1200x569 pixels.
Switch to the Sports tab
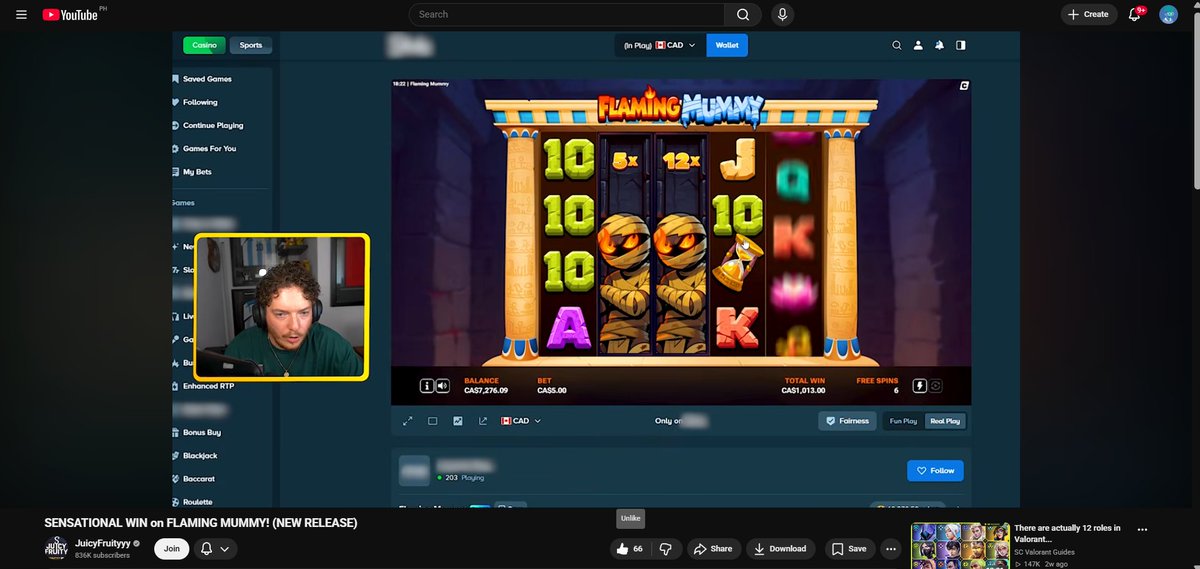(x=250, y=45)
